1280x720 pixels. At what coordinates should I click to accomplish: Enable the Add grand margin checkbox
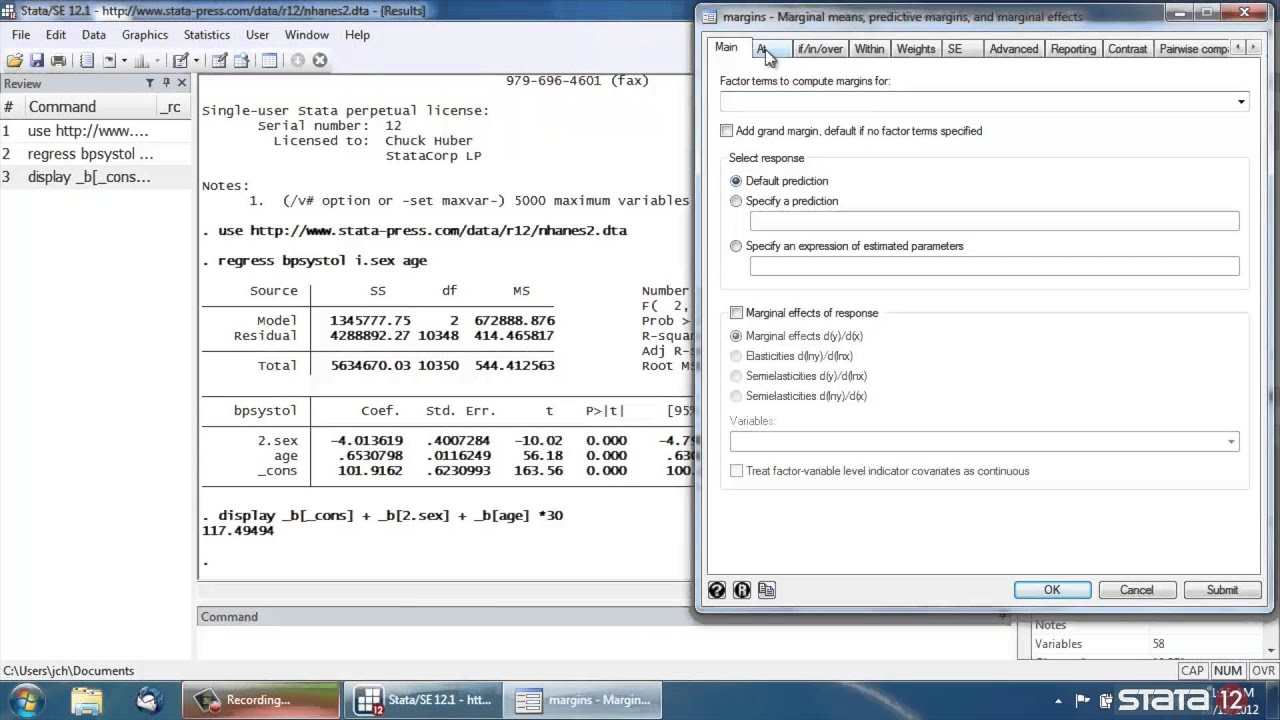(727, 131)
